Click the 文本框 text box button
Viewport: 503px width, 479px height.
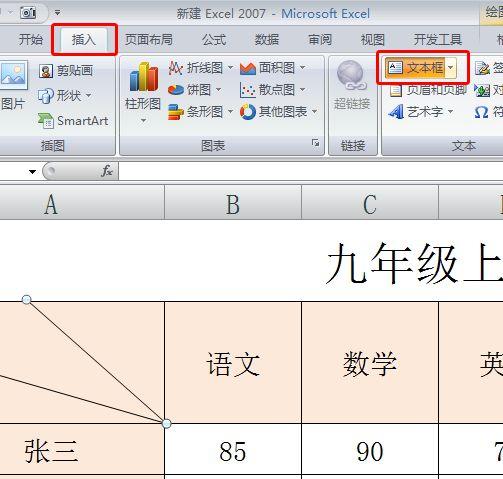tap(415, 68)
